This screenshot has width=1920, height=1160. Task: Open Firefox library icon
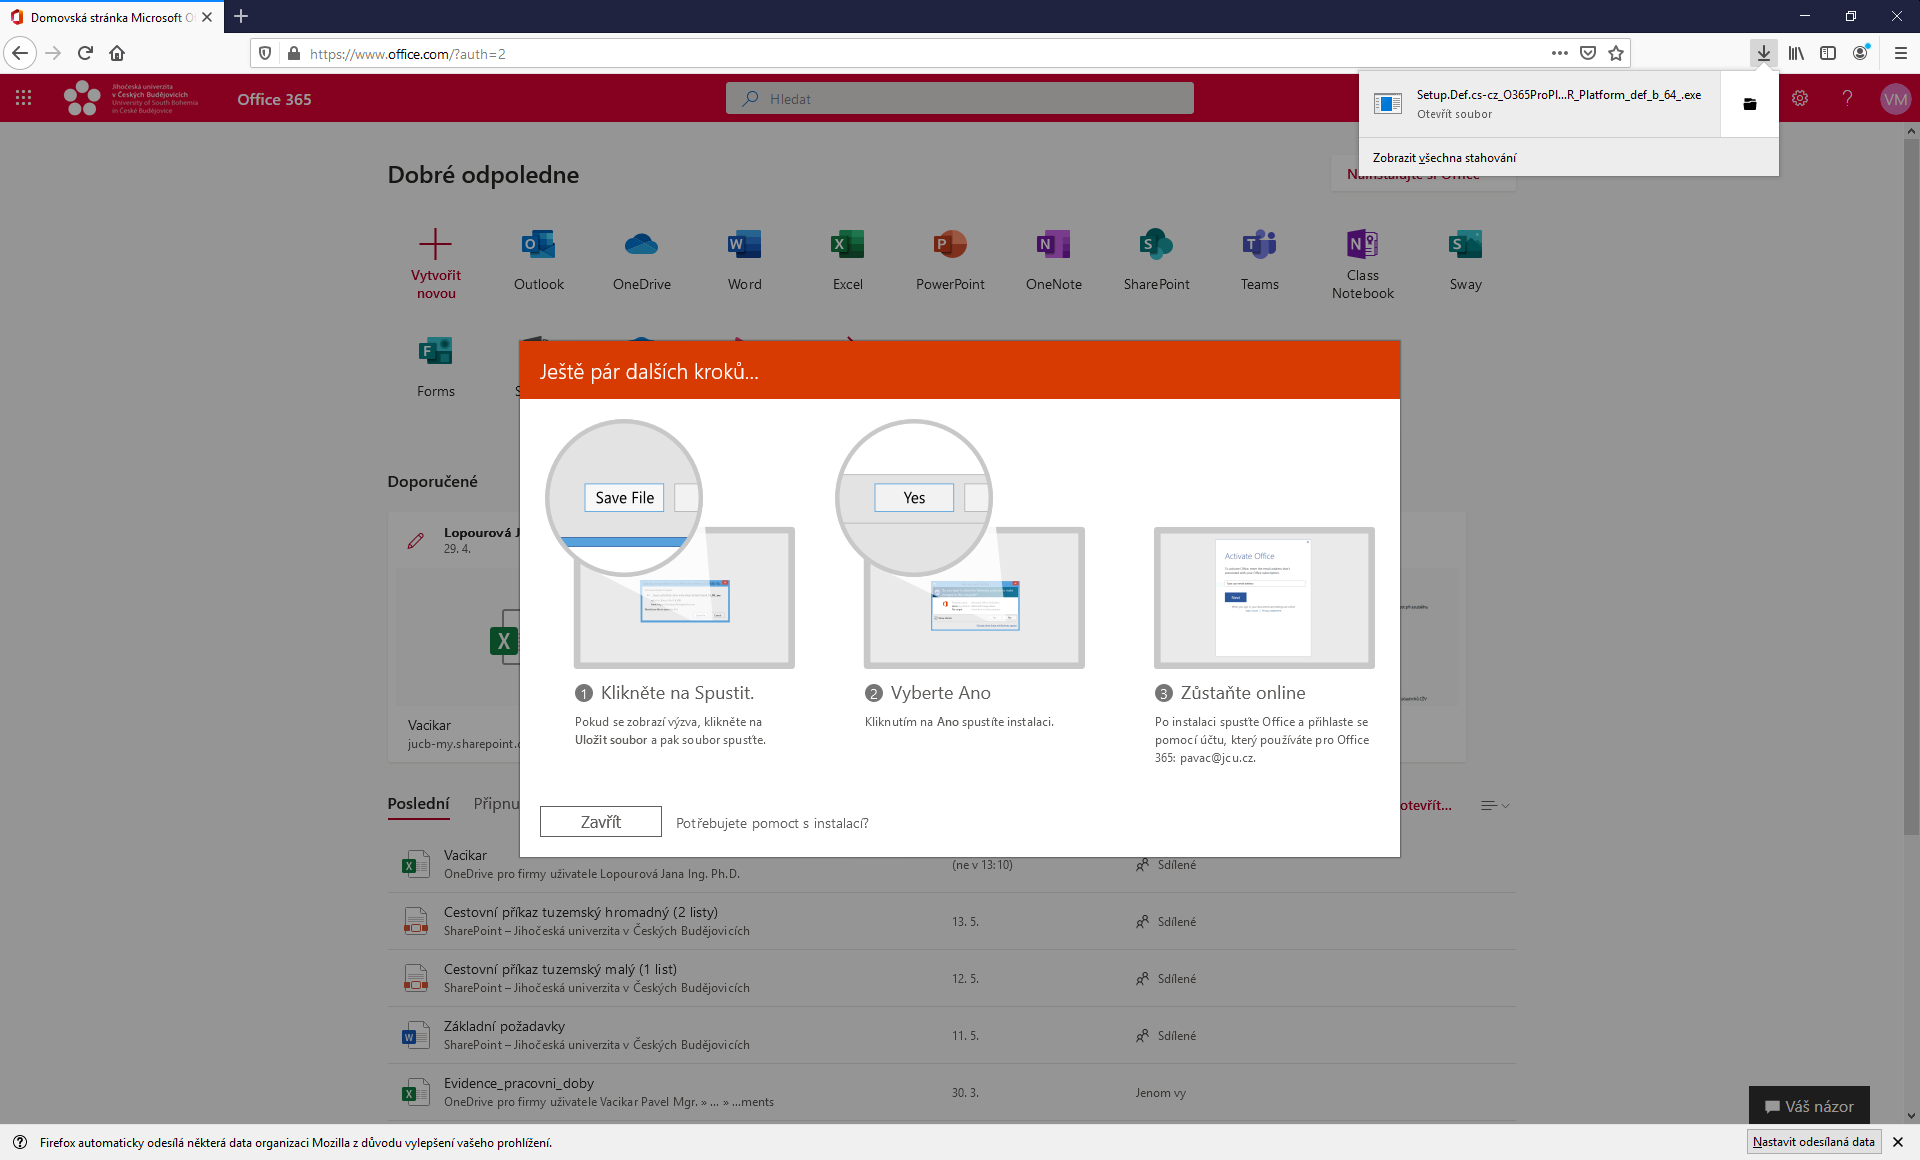1796,53
